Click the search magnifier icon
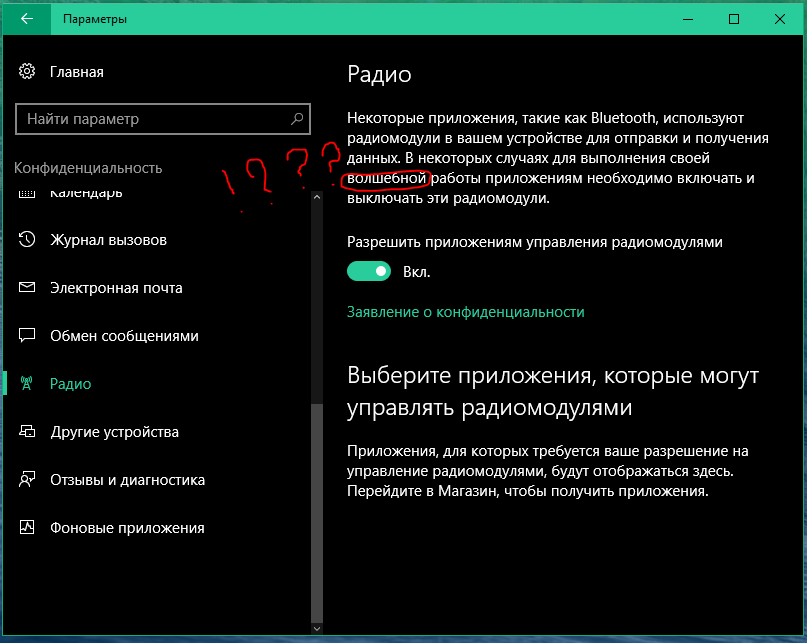 click(297, 119)
